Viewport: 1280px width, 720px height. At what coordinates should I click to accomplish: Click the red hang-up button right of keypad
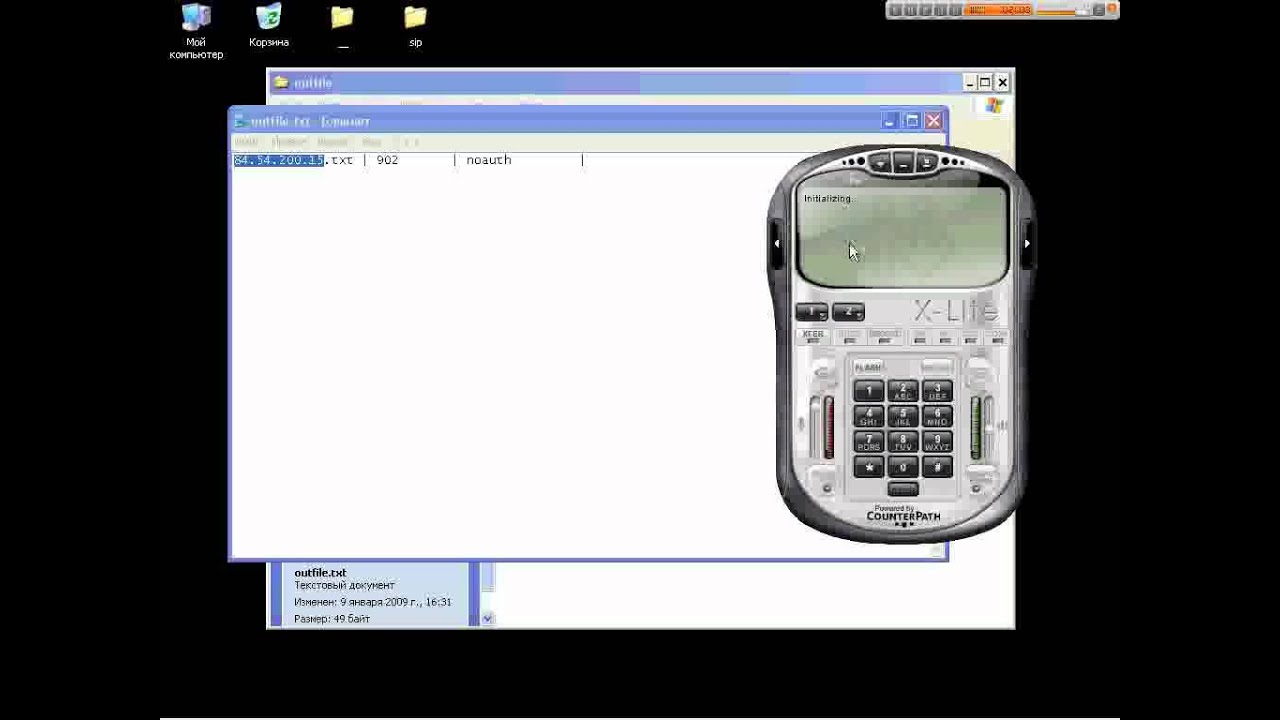click(x=979, y=373)
